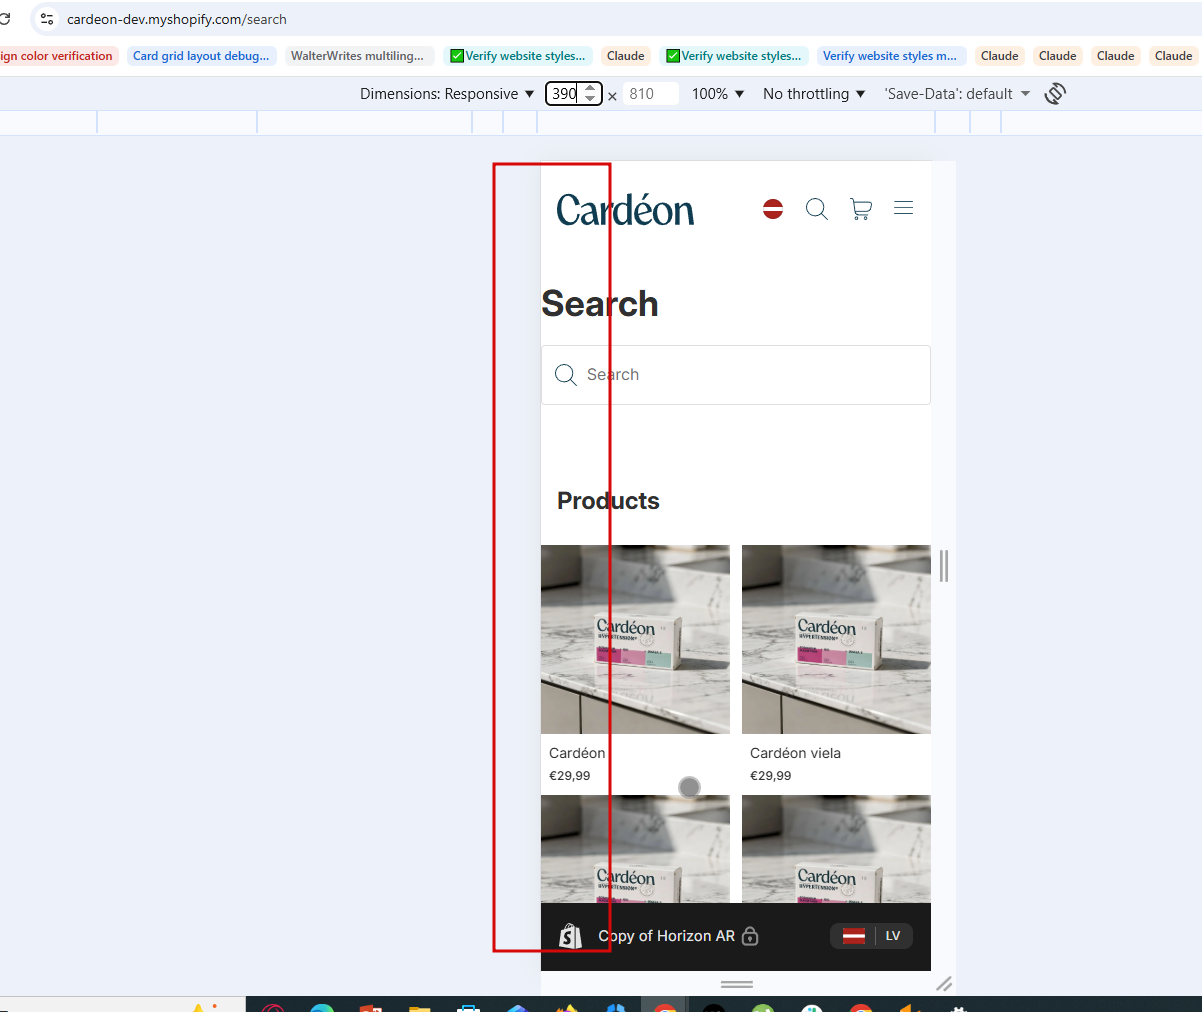The height and width of the screenshot is (1012, 1202).
Task: Click the Cardéon viela product title
Action: click(795, 753)
